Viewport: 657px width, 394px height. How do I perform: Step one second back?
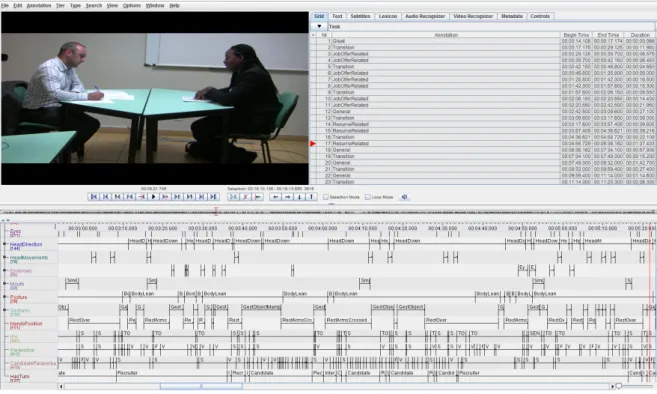click(x=118, y=197)
